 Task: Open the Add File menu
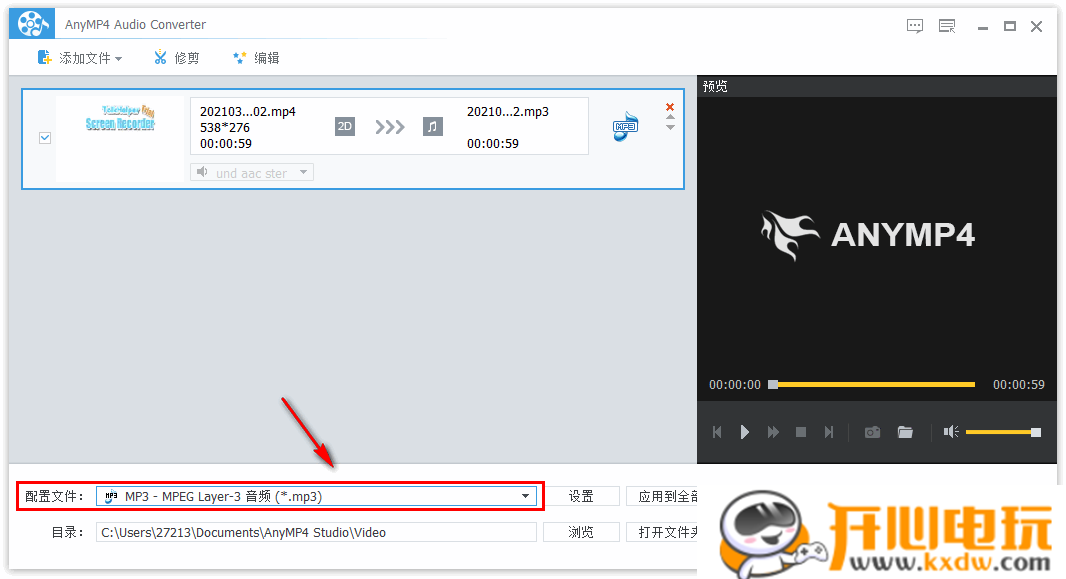coord(79,58)
